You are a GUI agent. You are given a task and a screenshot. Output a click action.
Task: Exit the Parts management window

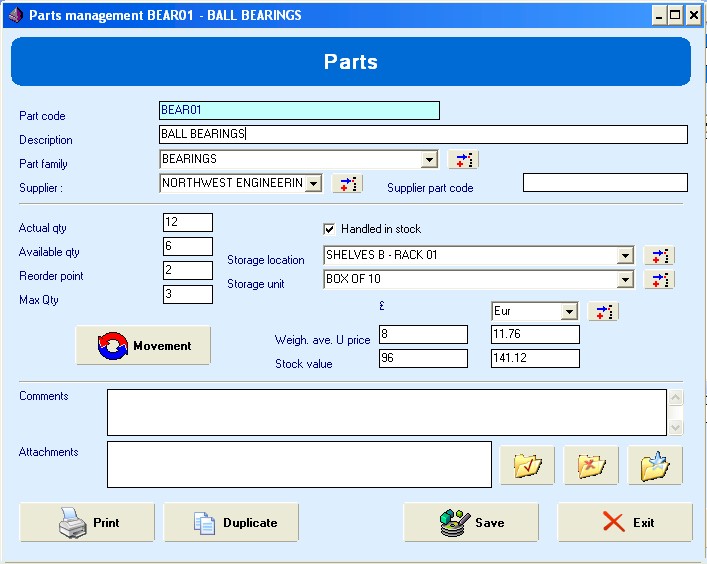pos(625,523)
